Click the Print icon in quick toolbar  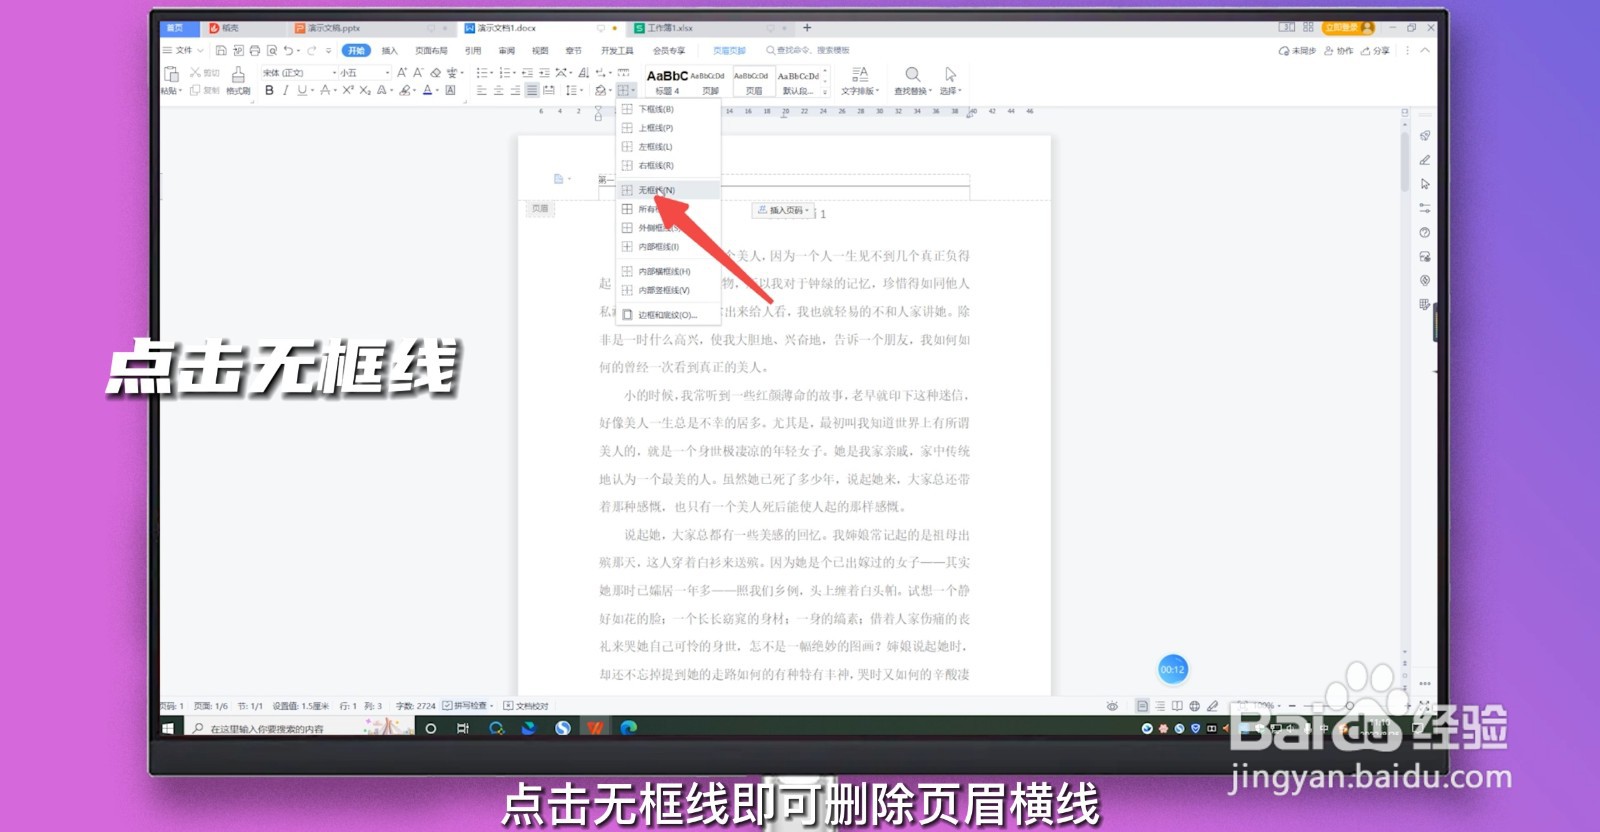point(255,50)
